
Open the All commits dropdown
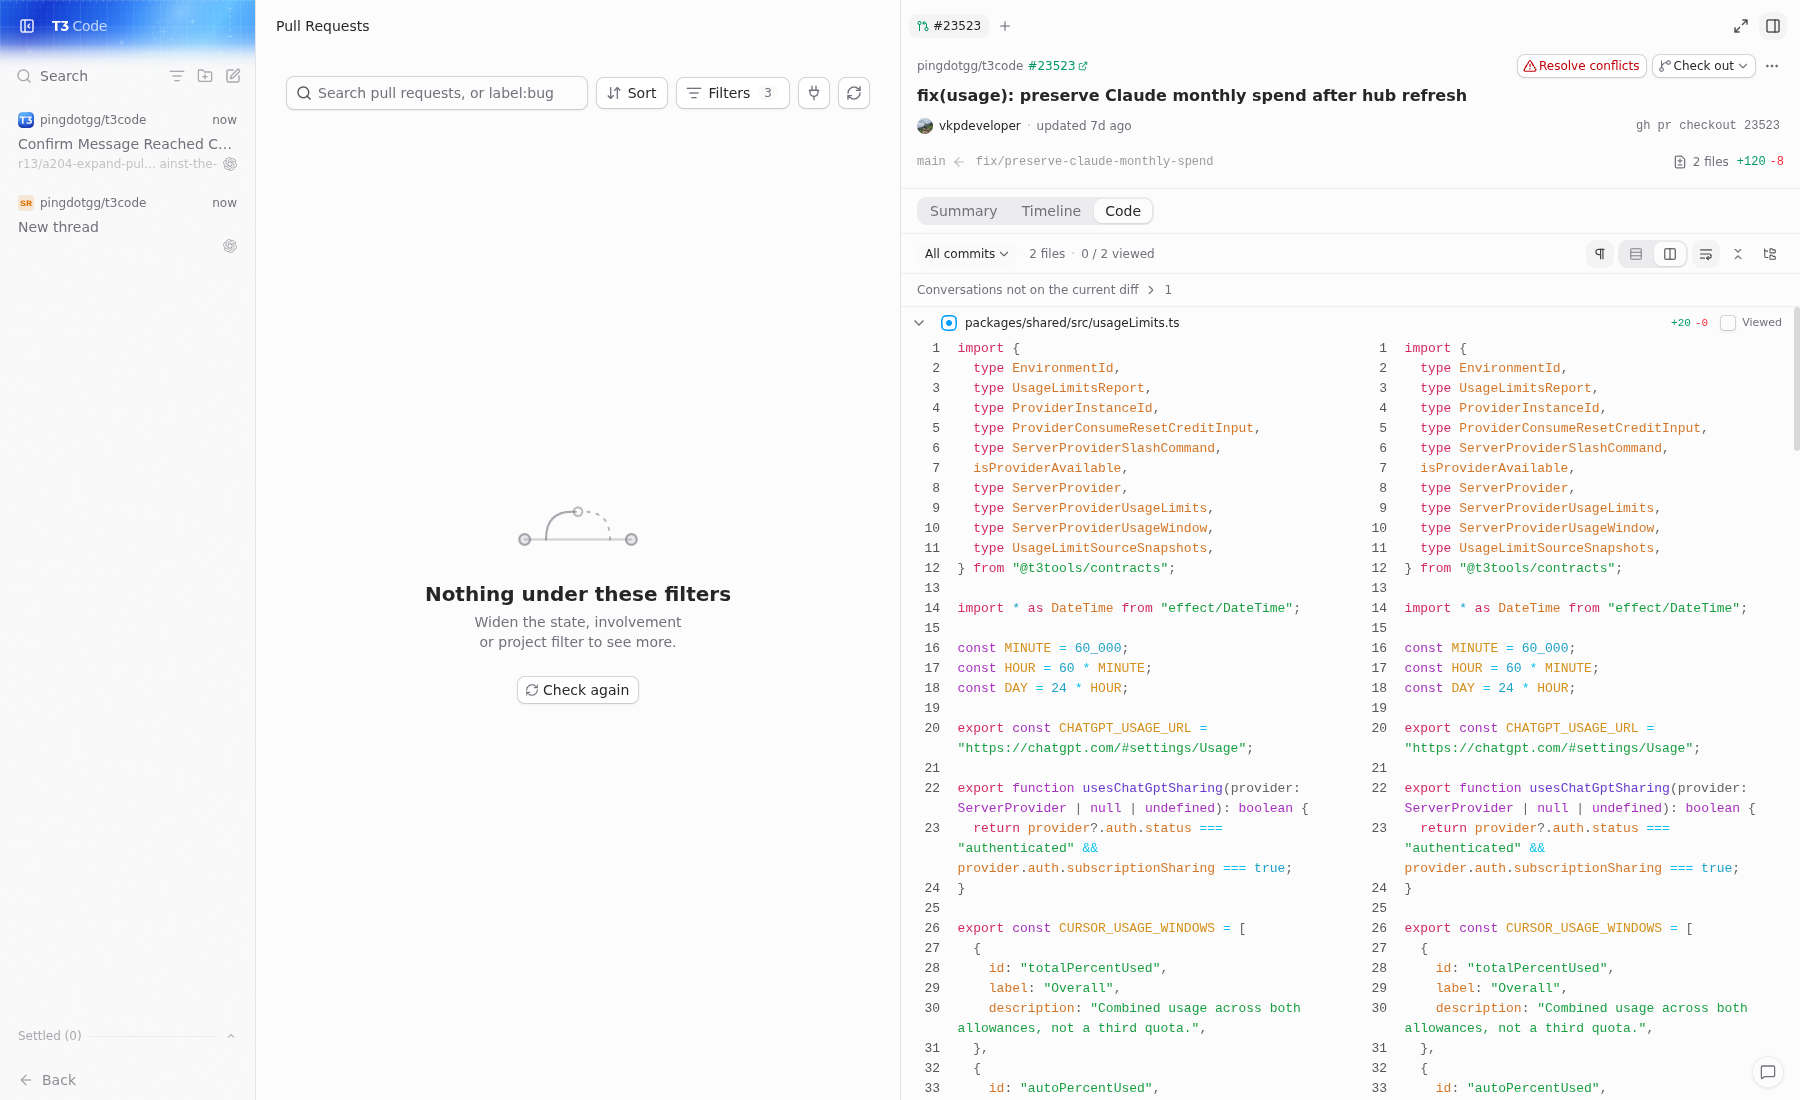[966, 254]
